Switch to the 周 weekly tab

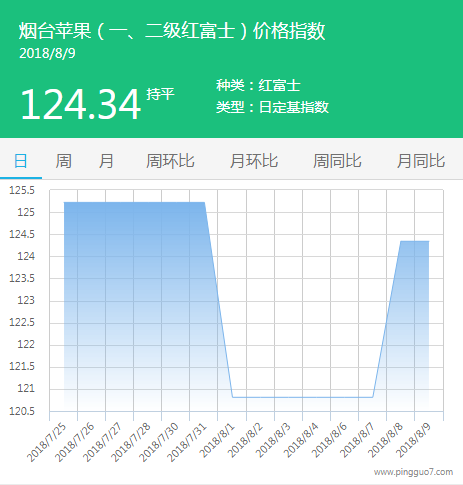[63, 161]
